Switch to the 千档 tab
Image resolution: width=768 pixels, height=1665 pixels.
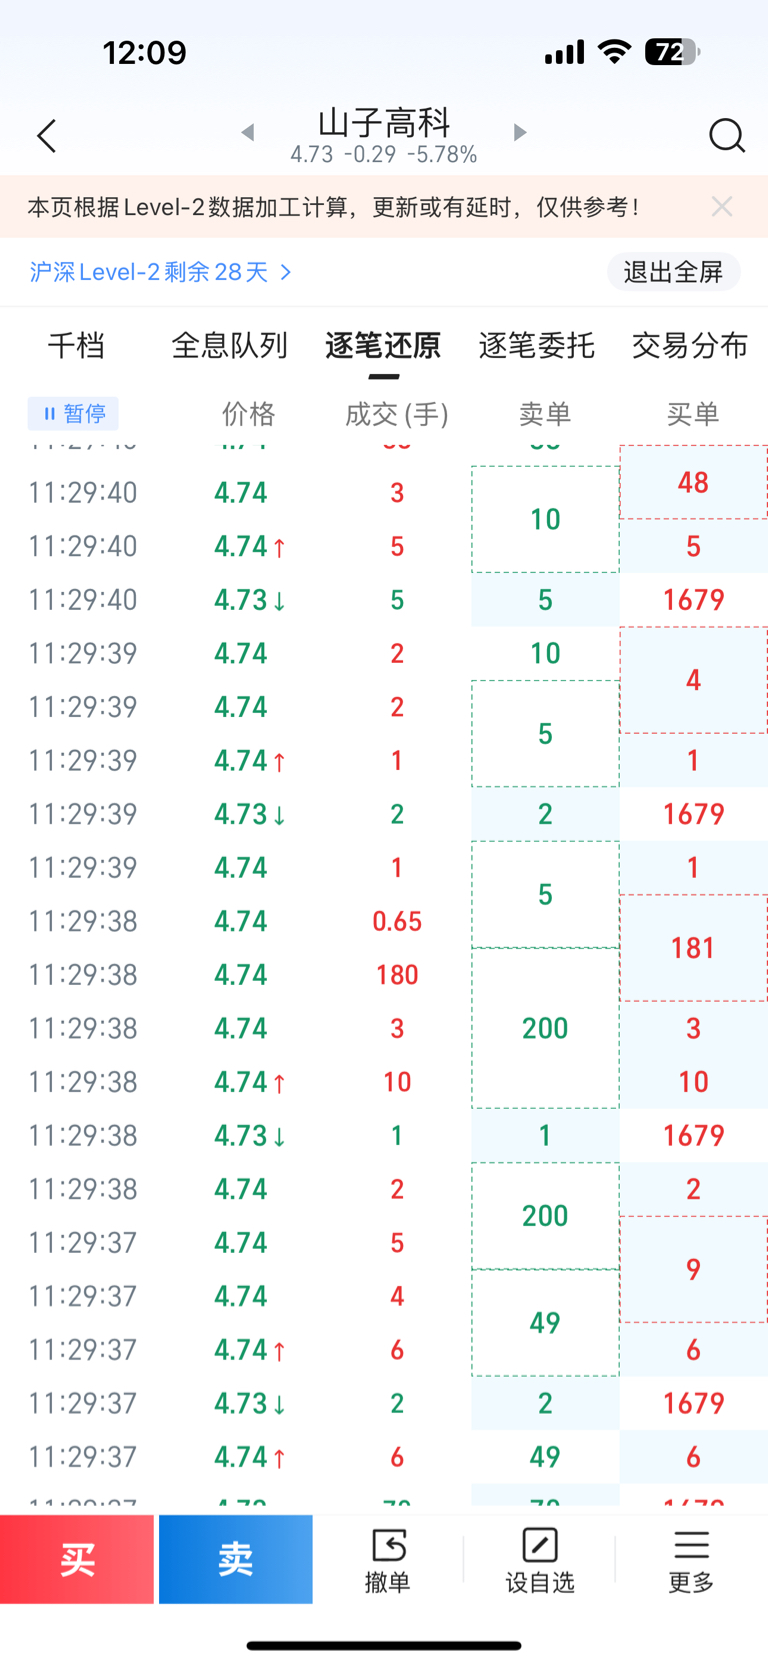point(76,346)
